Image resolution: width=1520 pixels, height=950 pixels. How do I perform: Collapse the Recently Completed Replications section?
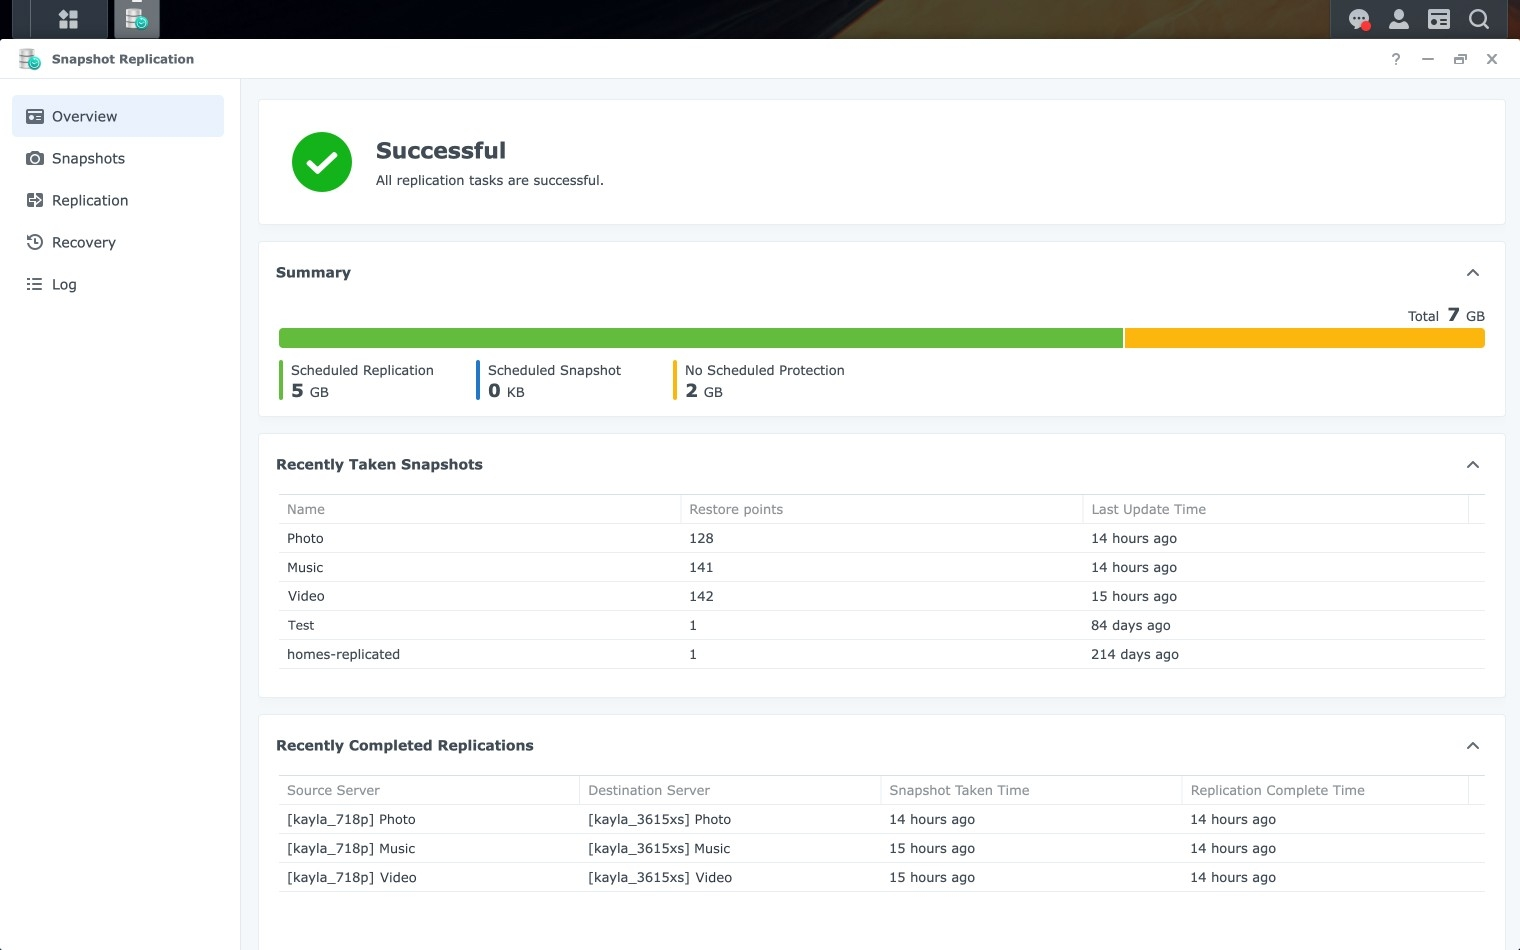tap(1472, 745)
